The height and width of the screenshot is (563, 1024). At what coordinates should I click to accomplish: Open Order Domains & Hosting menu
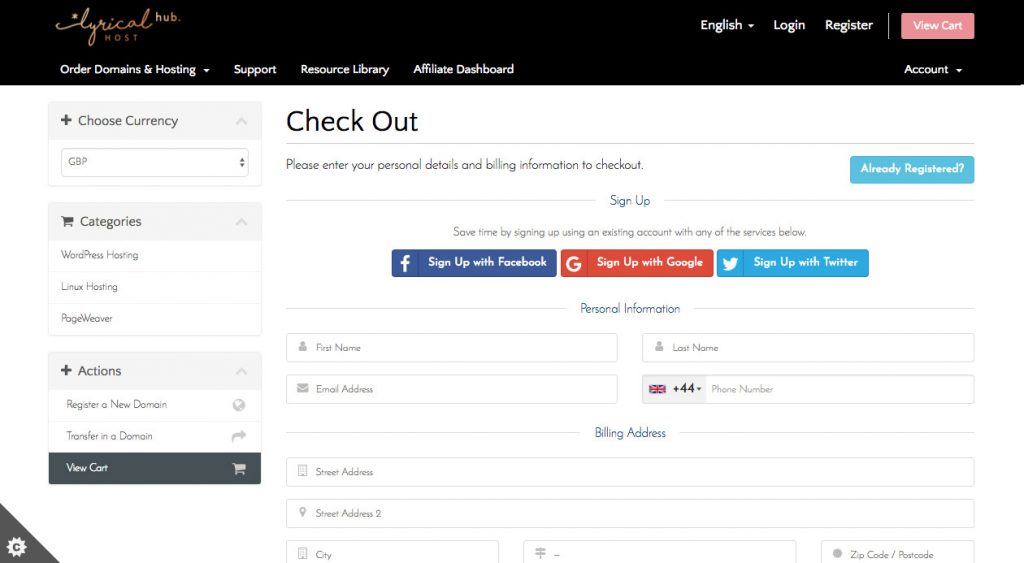[x=135, y=69]
